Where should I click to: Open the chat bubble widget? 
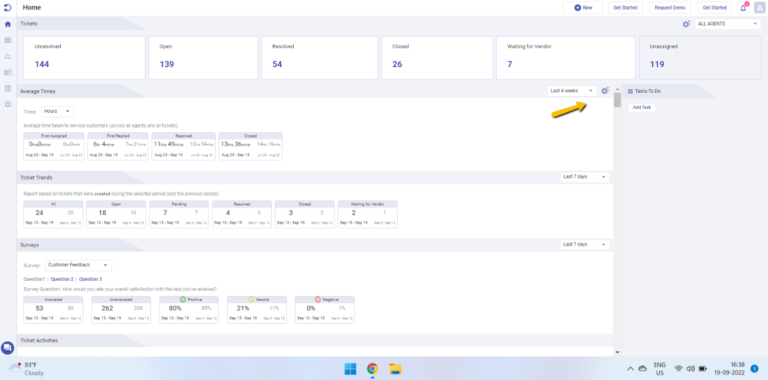pos(7,348)
